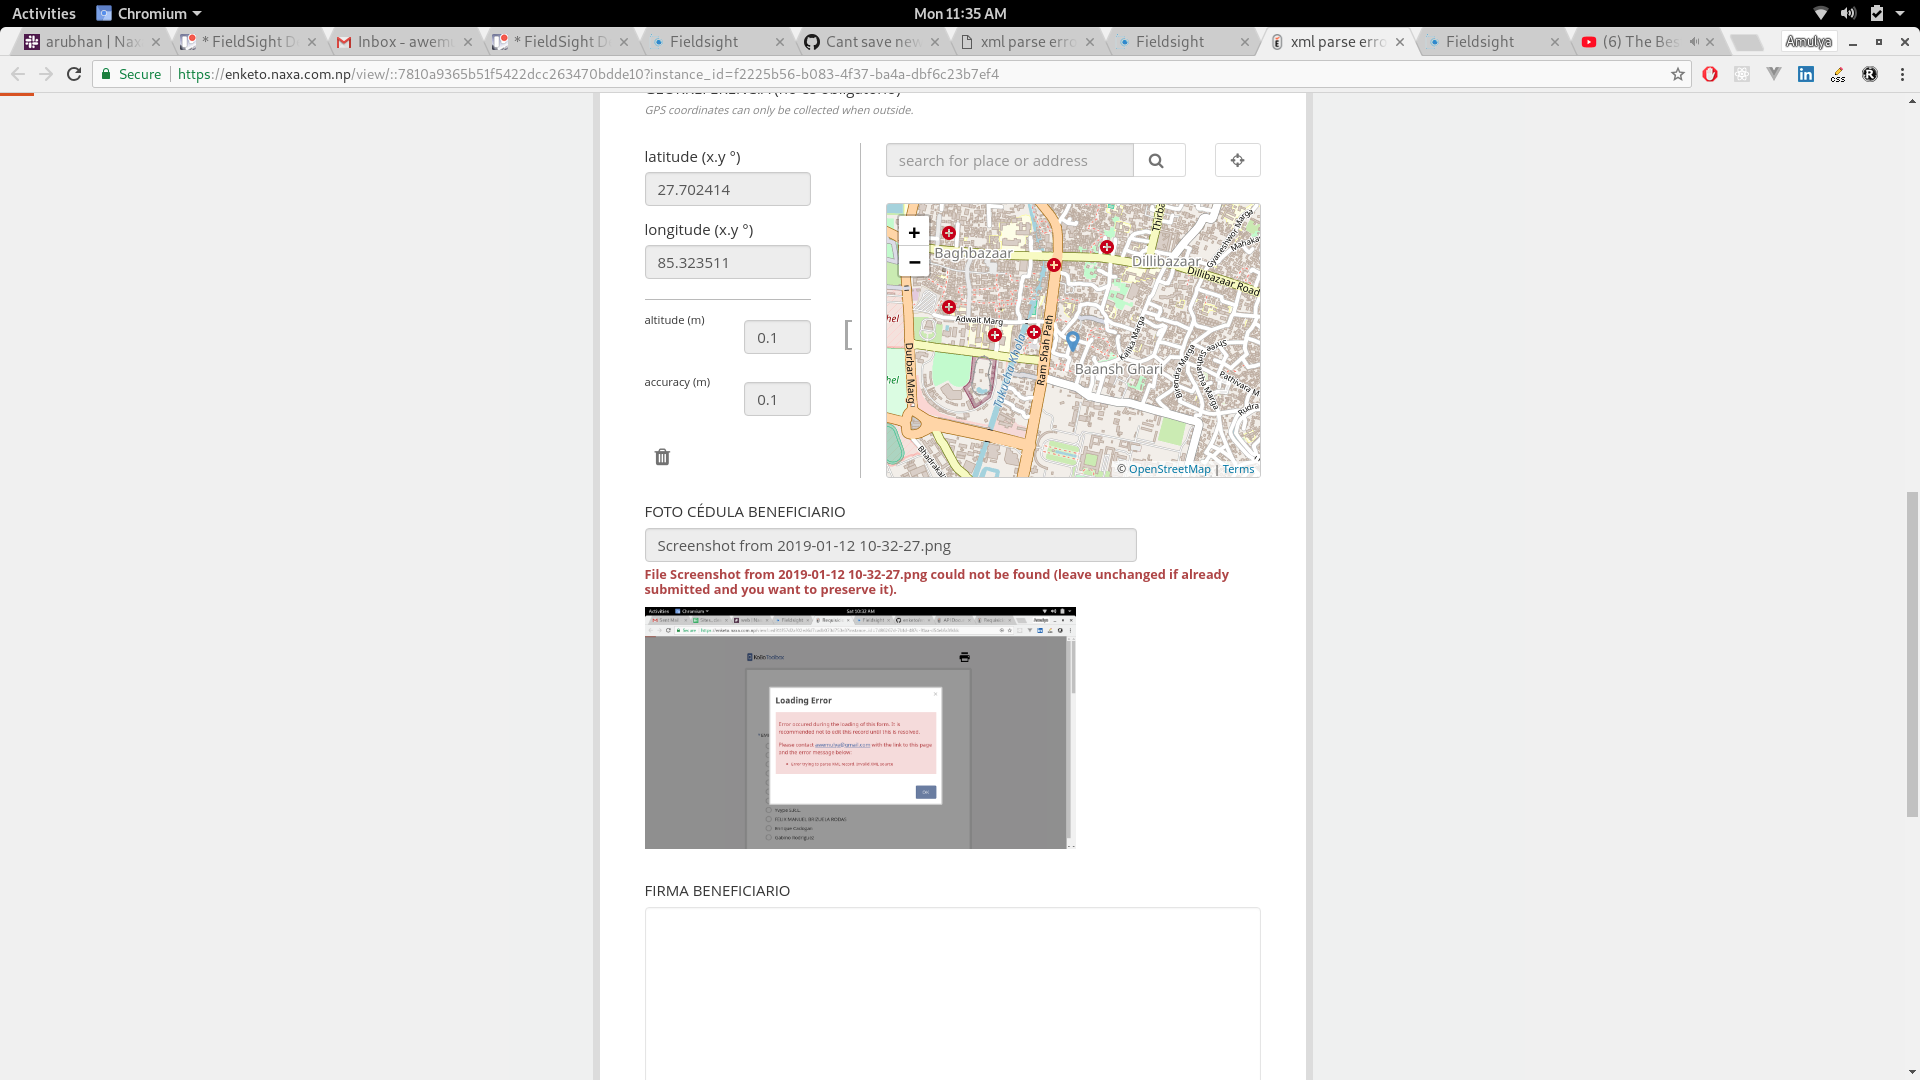Viewport: 1920px width, 1080px height.
Task: Click the file not found error message
Action: [x=936, y=582]
